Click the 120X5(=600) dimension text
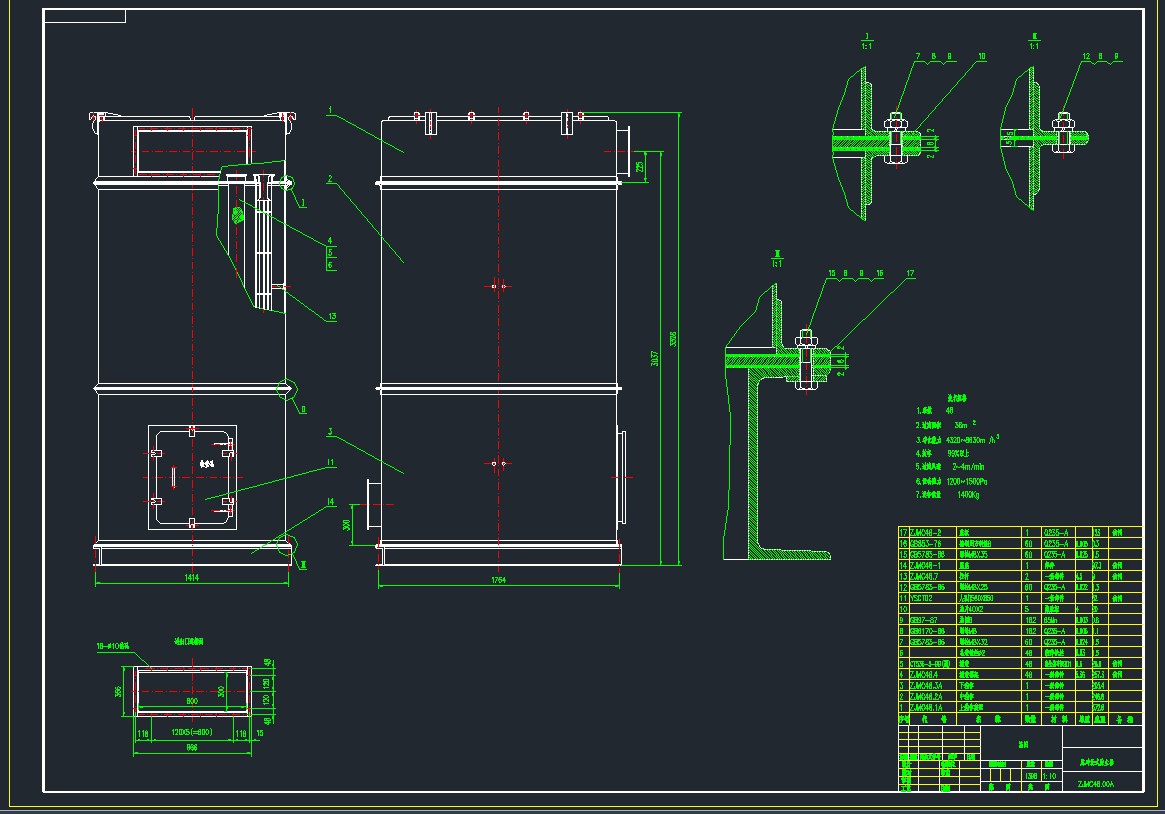The image size is (1165, 814). click(x=192, y=732)
